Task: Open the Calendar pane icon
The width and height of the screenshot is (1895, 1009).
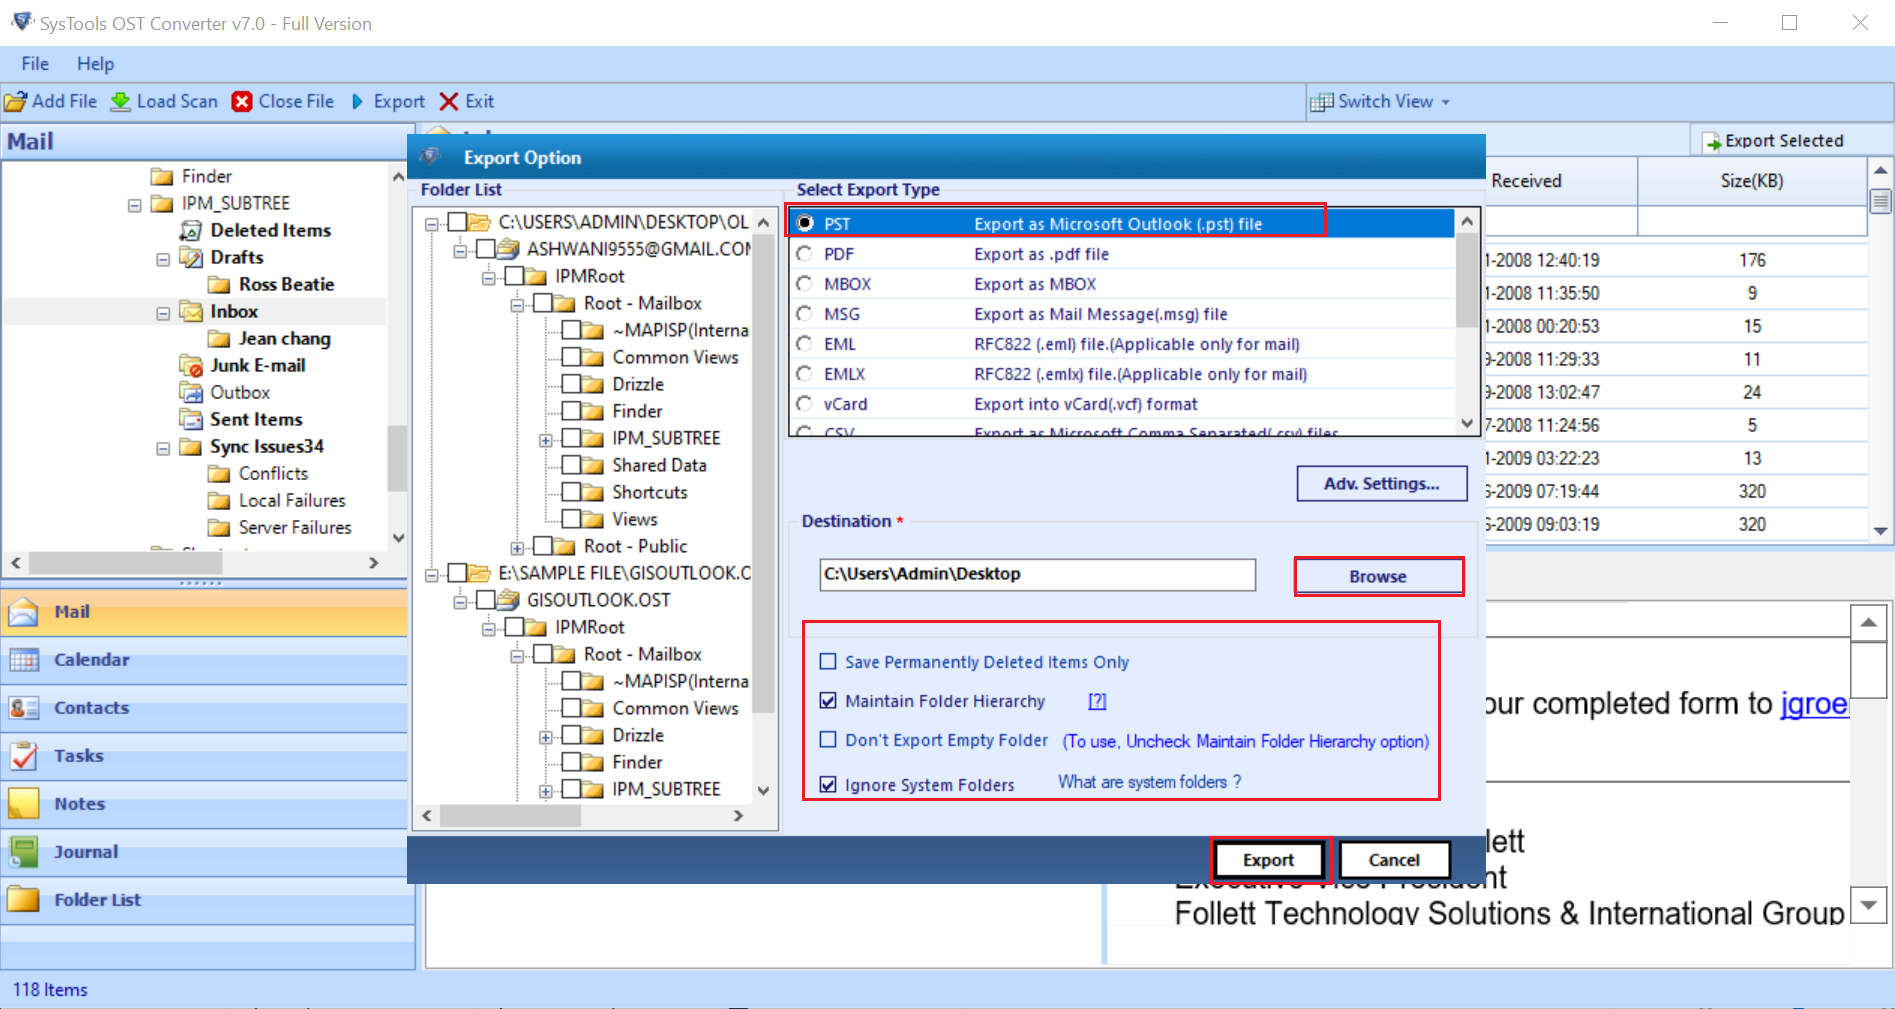Action: (x=24, y=660)
